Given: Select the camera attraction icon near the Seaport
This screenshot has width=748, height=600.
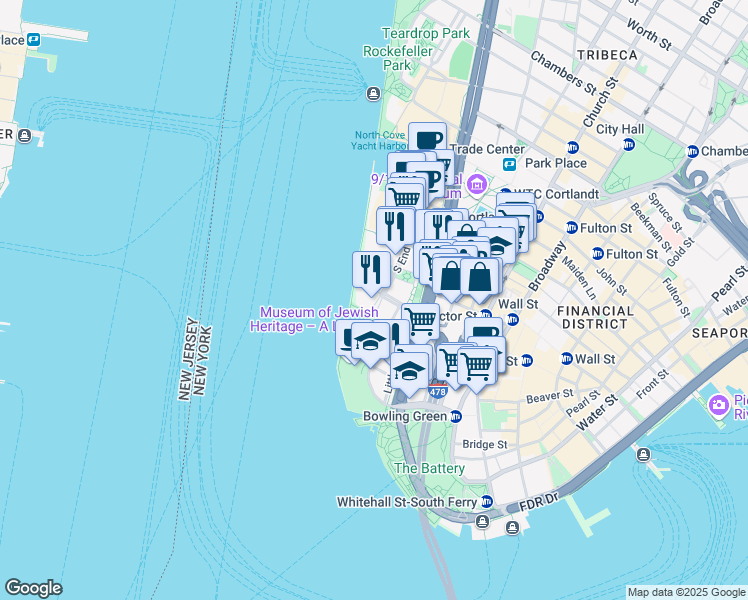Looking at the screenshot, I should 718,405.
